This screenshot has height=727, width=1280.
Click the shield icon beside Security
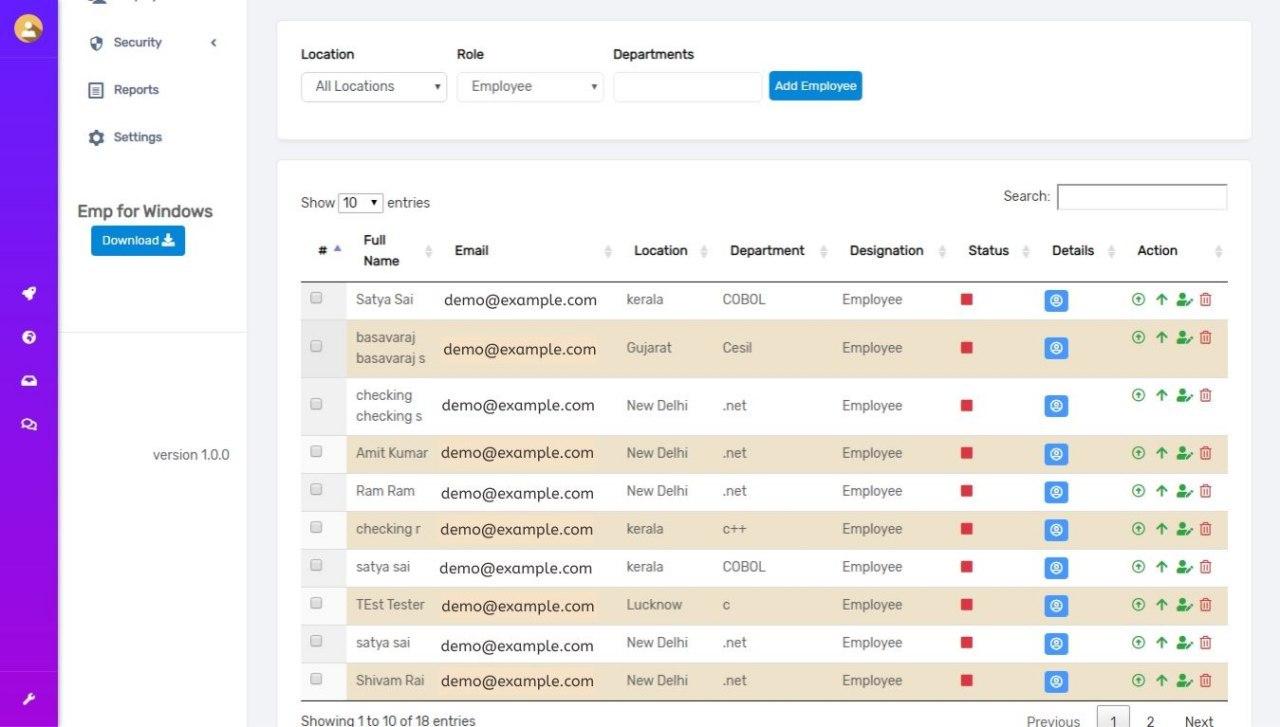click(x=96, y=43)
